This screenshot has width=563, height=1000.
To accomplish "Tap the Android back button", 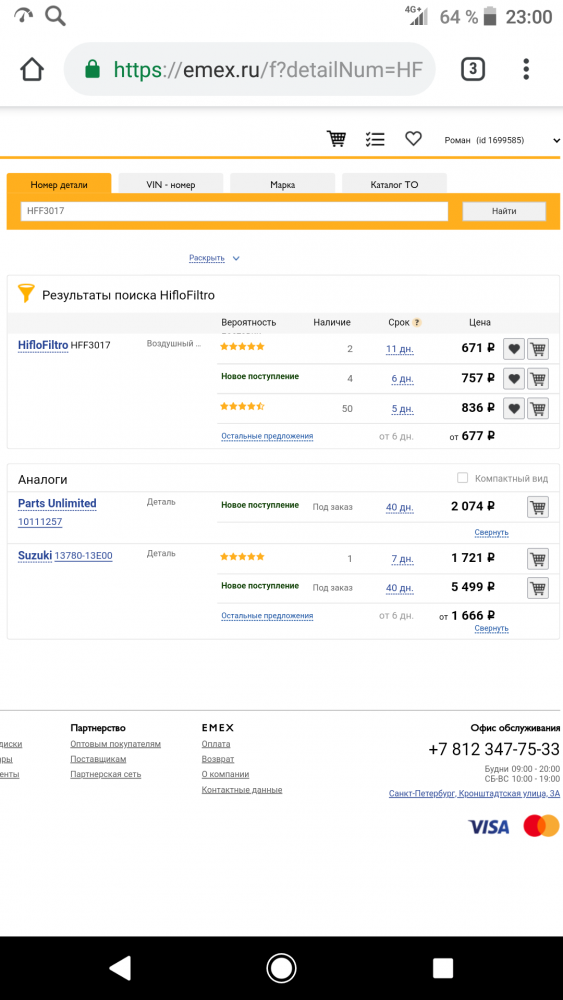I will pyautogui.click(x=121, y=968).
